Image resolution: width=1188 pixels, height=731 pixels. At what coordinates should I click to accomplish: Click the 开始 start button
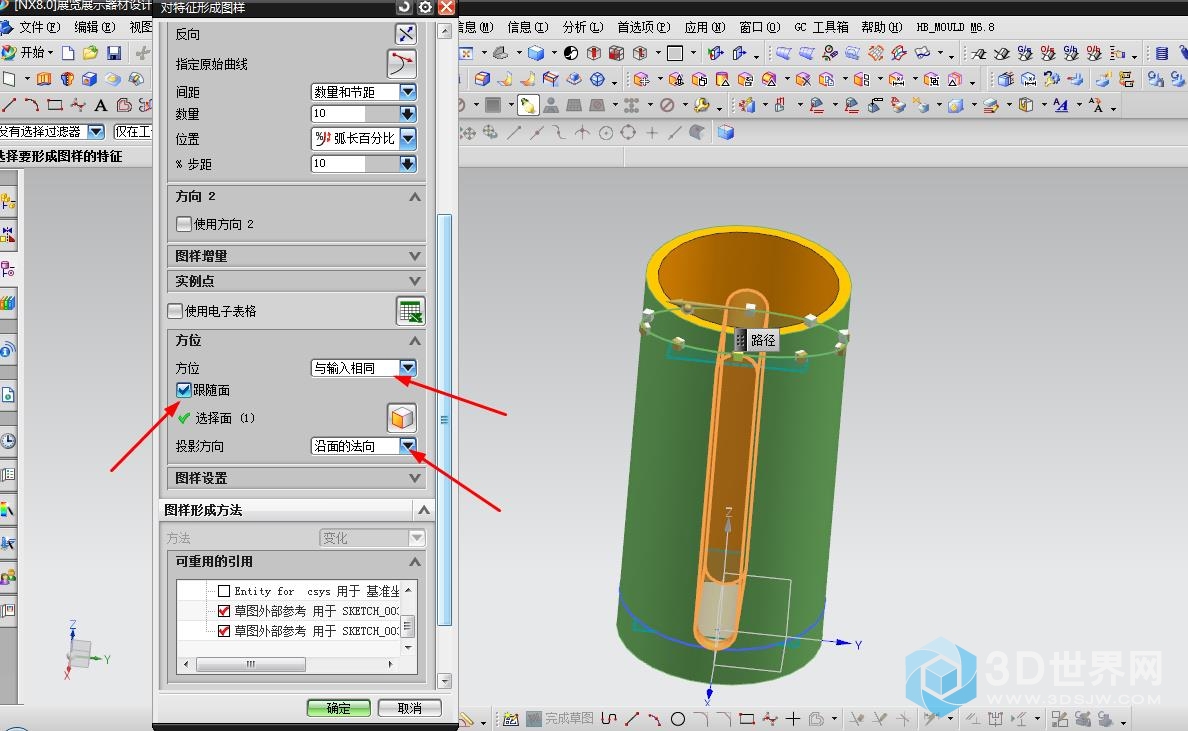pyautogui.click(x=27, y=52)
